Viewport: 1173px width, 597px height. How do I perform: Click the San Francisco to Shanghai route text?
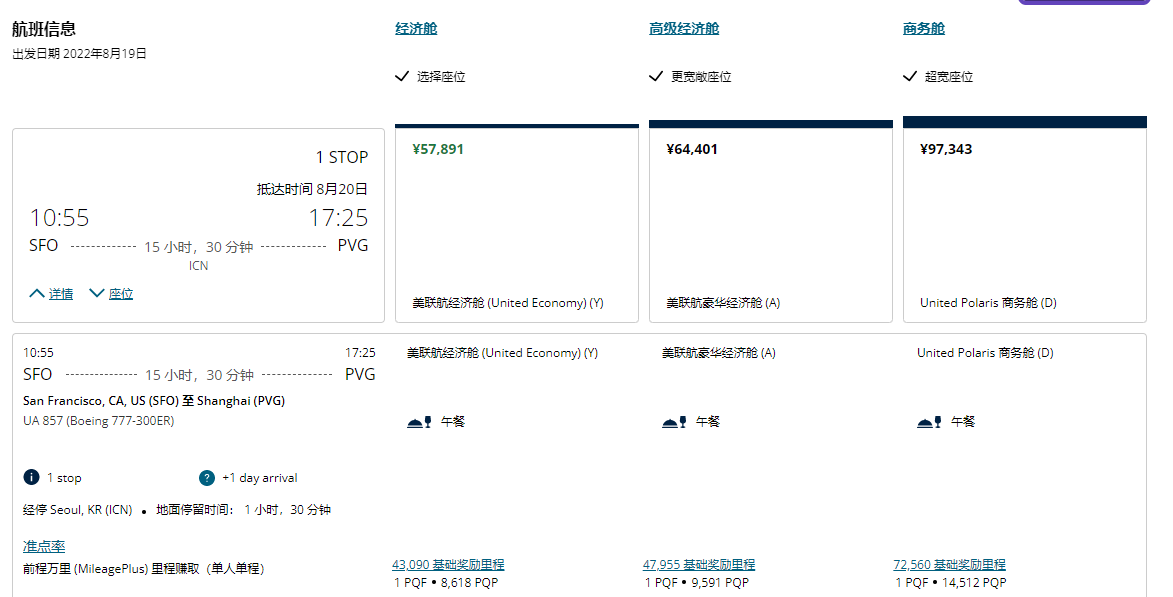click(x=154, y=401)
